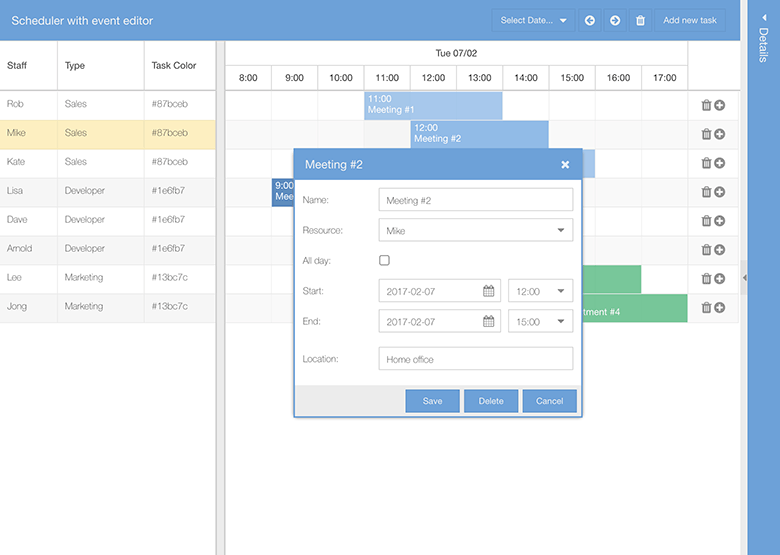Toggle the All day checkbox

pos(384,260)
